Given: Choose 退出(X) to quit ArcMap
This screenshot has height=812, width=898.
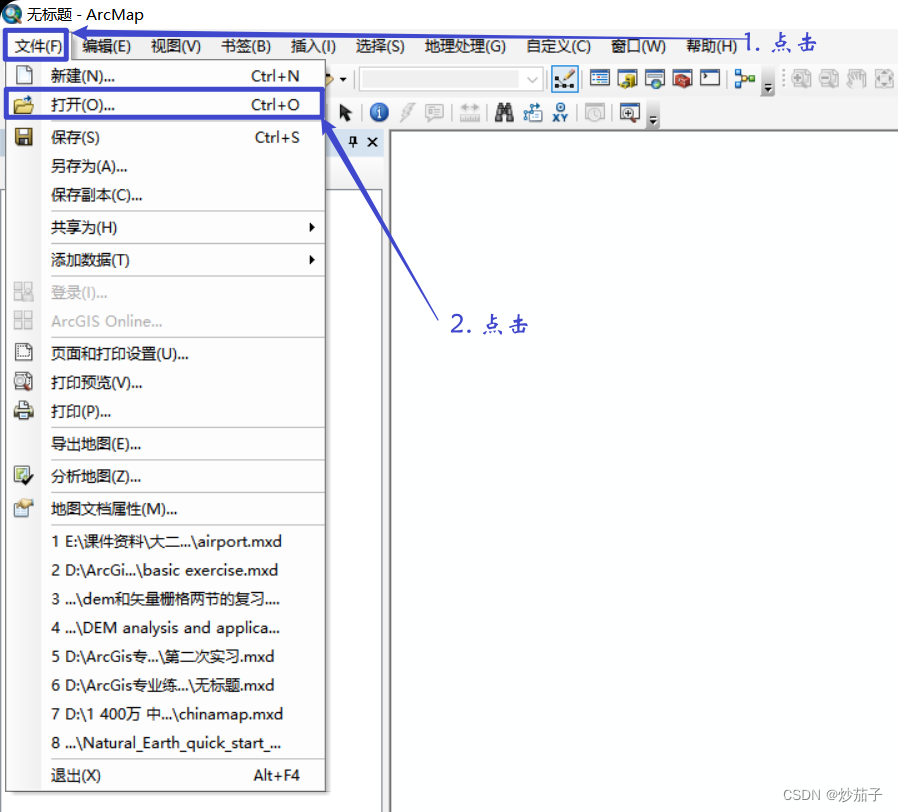Looking at the screenshot, I should tap(165, 775).
